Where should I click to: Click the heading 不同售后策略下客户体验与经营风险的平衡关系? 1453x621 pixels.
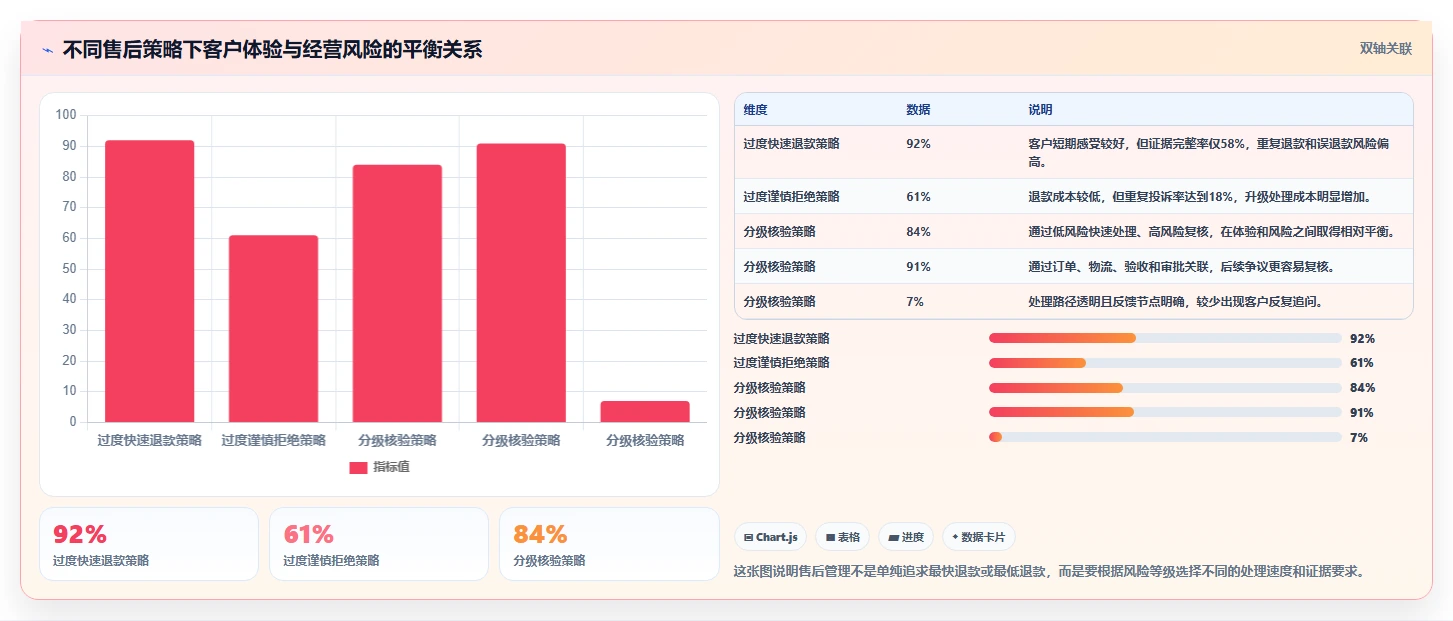coord(272,50)
